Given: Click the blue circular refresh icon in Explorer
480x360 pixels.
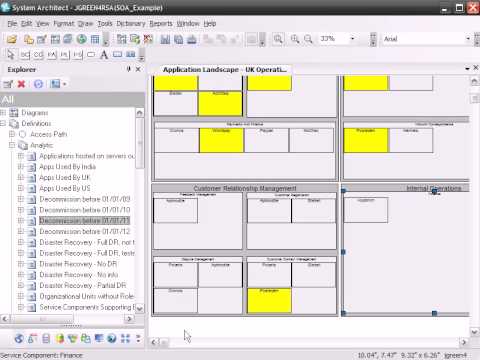Looking at the screenshot, I should tap(38, 84).
